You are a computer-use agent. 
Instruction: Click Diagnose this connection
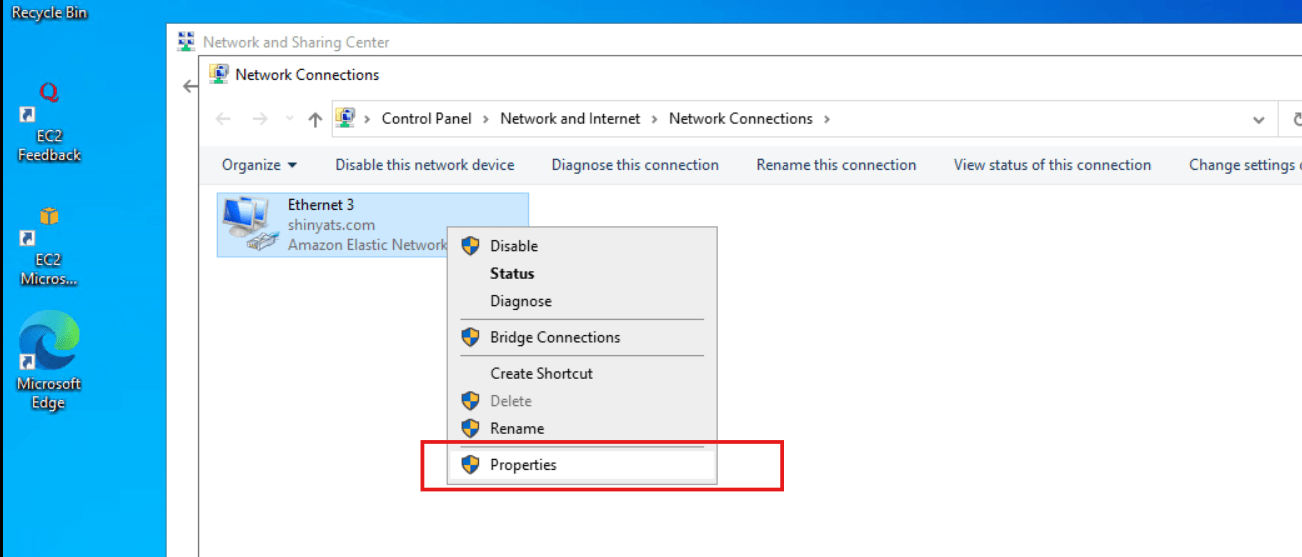coord(635,165)
